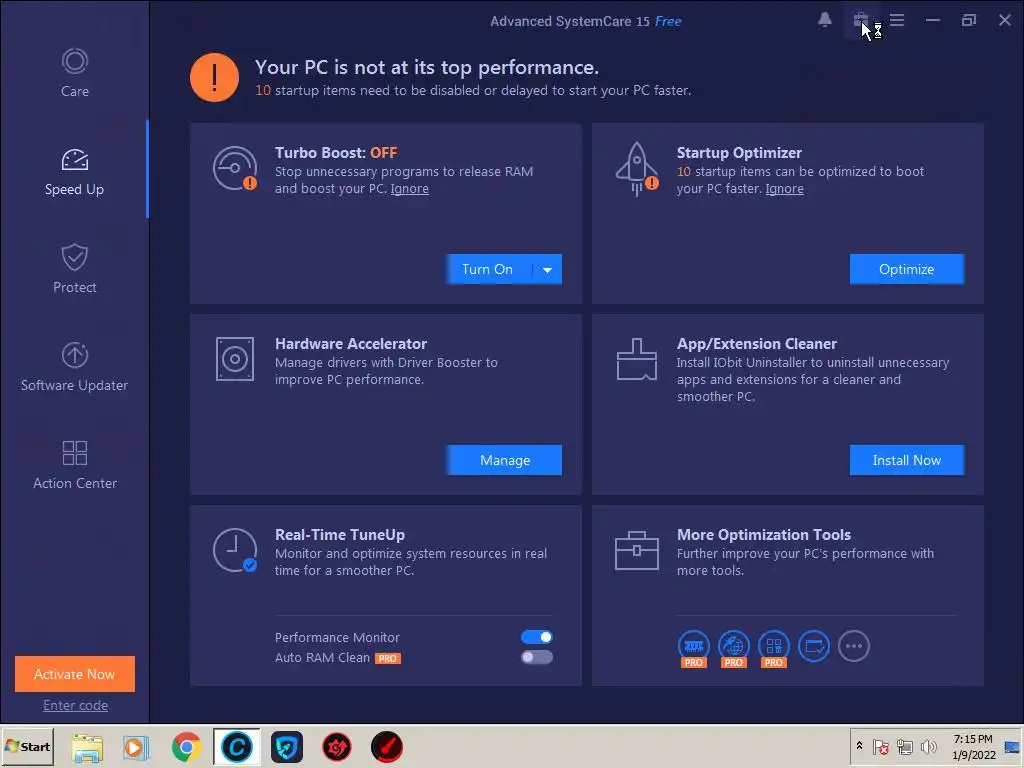This screenshot has width=1024, height=768.
Task: Open the app grid trash PRO tool
Action: [x=774, y=648]
